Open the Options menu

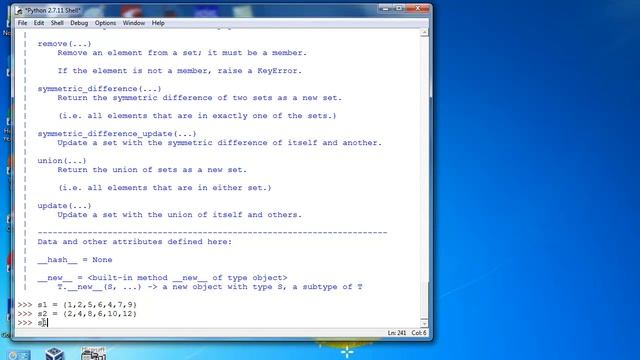105,23
